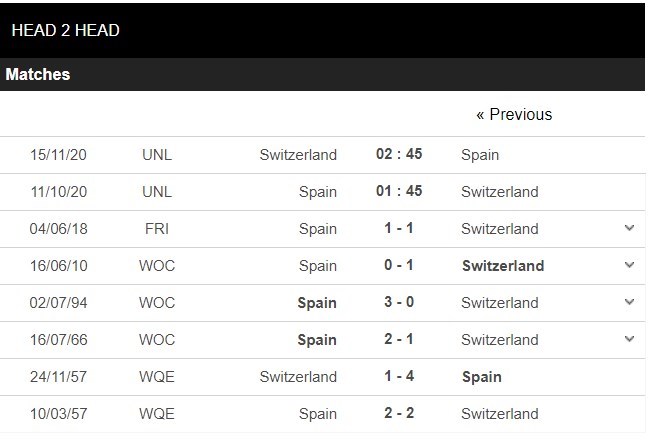Click the 1 - 4 score from 24/11/57
648x441 pixels.
[x=398, y=376]
